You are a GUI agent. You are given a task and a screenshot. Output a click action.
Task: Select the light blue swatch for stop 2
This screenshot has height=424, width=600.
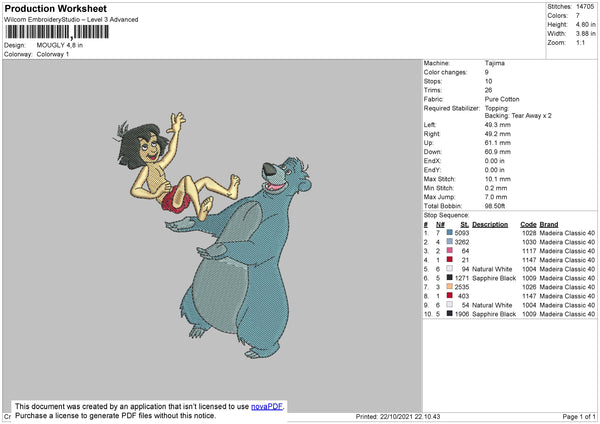(450, 242)
